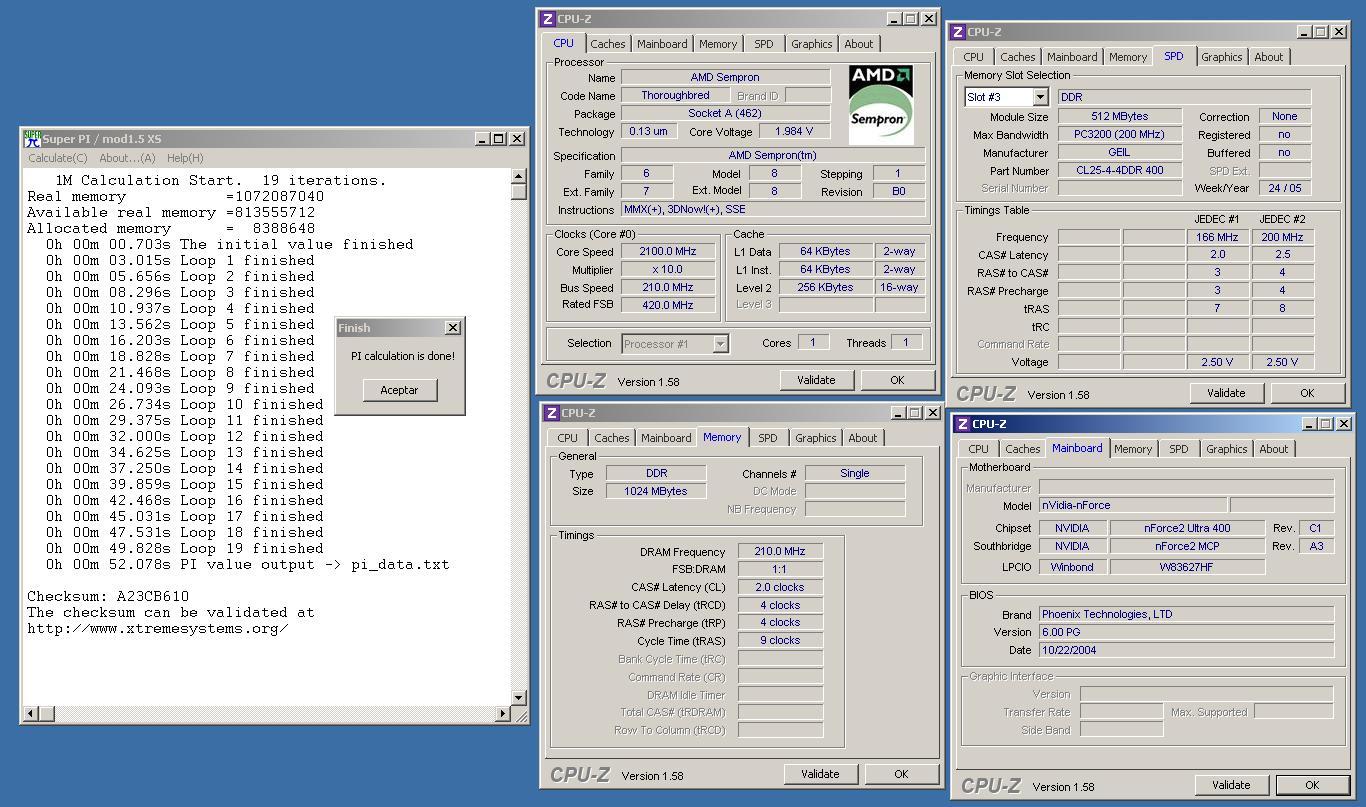Click the Manufacturer GEIL field
Image resolution: width=1366 pixels, height=807 pixels.
pyautogui.click(x=1119, y=153)
